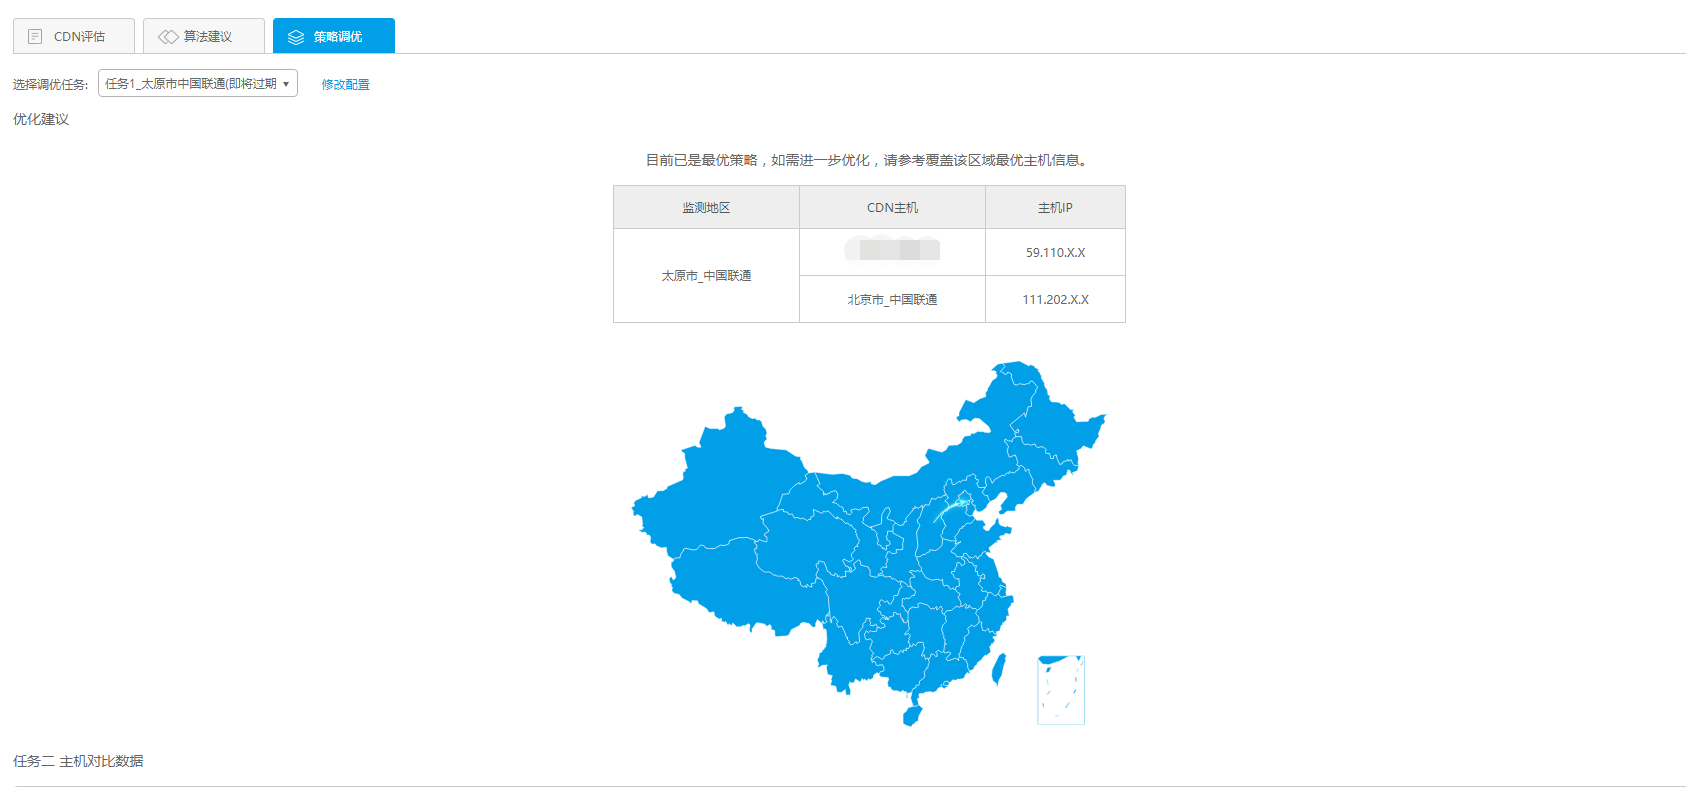Select the 太原市_中国联通 region cell
Screen dimensions: 1686x787
click(x=706, y=276)
